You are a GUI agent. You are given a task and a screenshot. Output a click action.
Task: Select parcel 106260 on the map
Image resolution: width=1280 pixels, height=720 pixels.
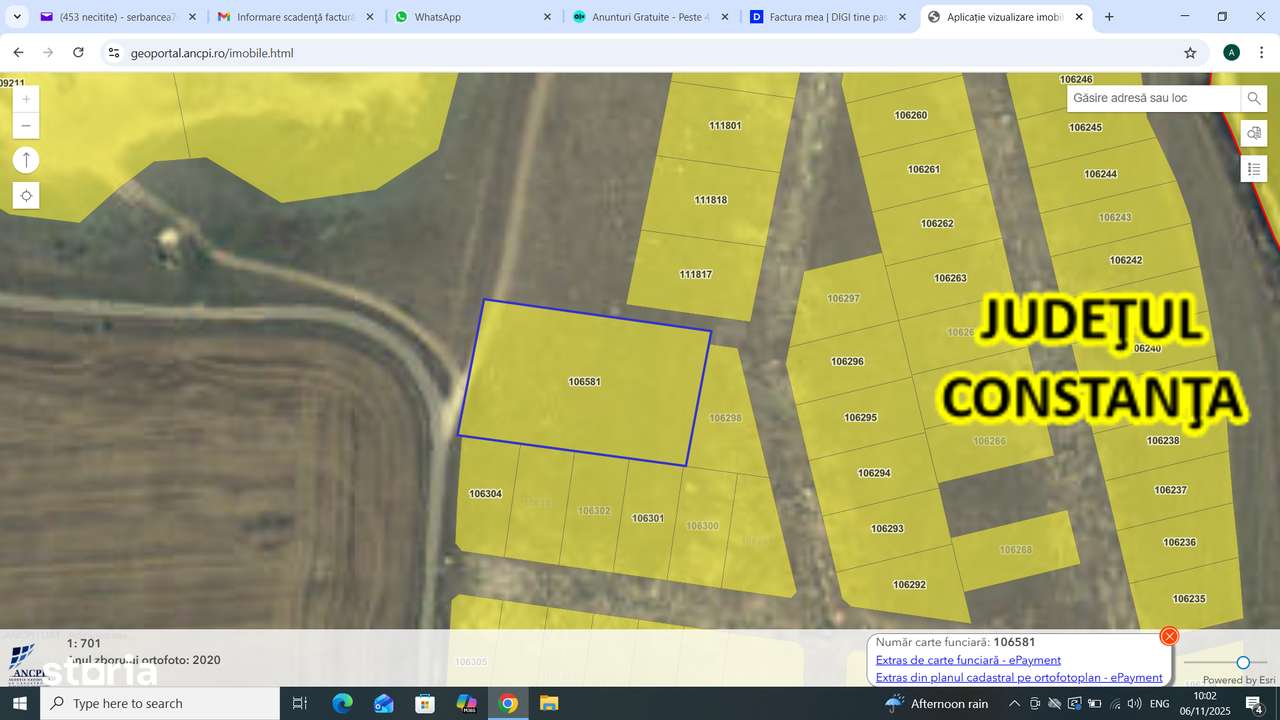point(910,115)
